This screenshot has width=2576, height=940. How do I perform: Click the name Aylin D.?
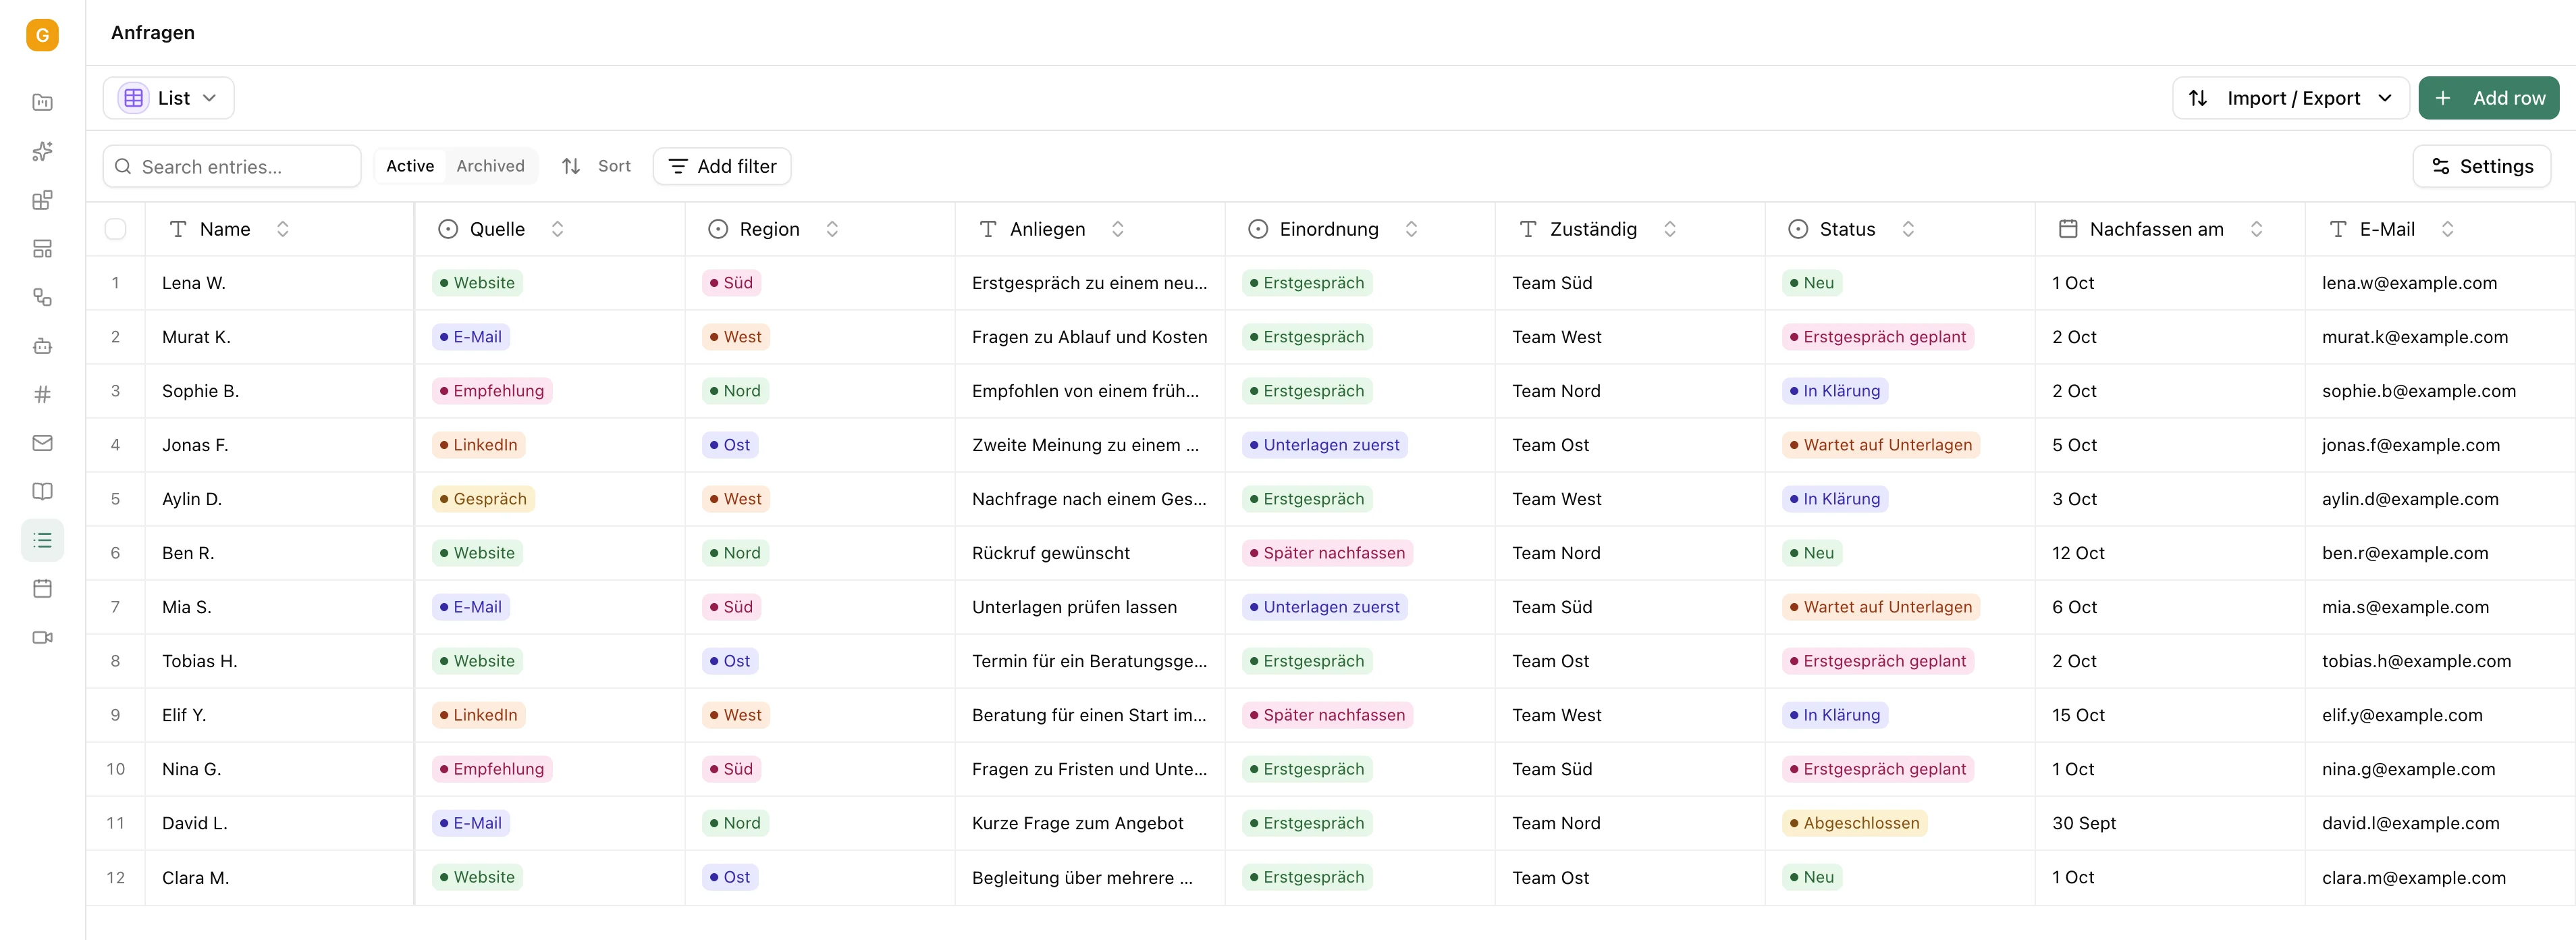(x=192, y=499)
